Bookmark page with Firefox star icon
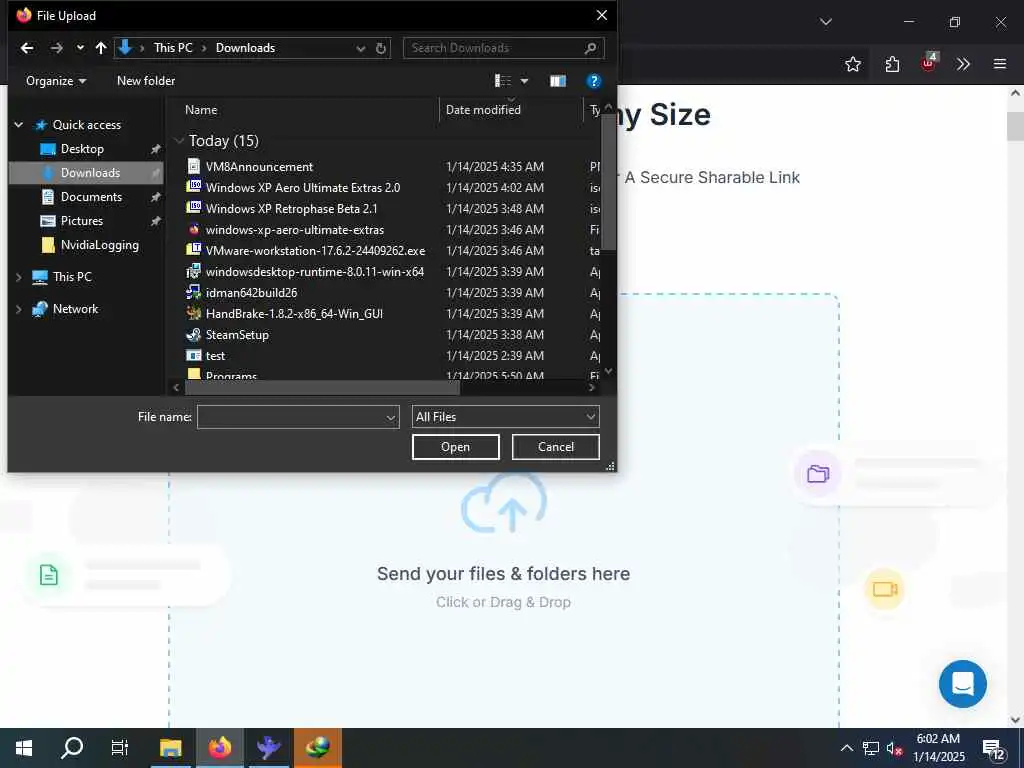The width and height of the screenshot is (1024, 768). (852, 64)
